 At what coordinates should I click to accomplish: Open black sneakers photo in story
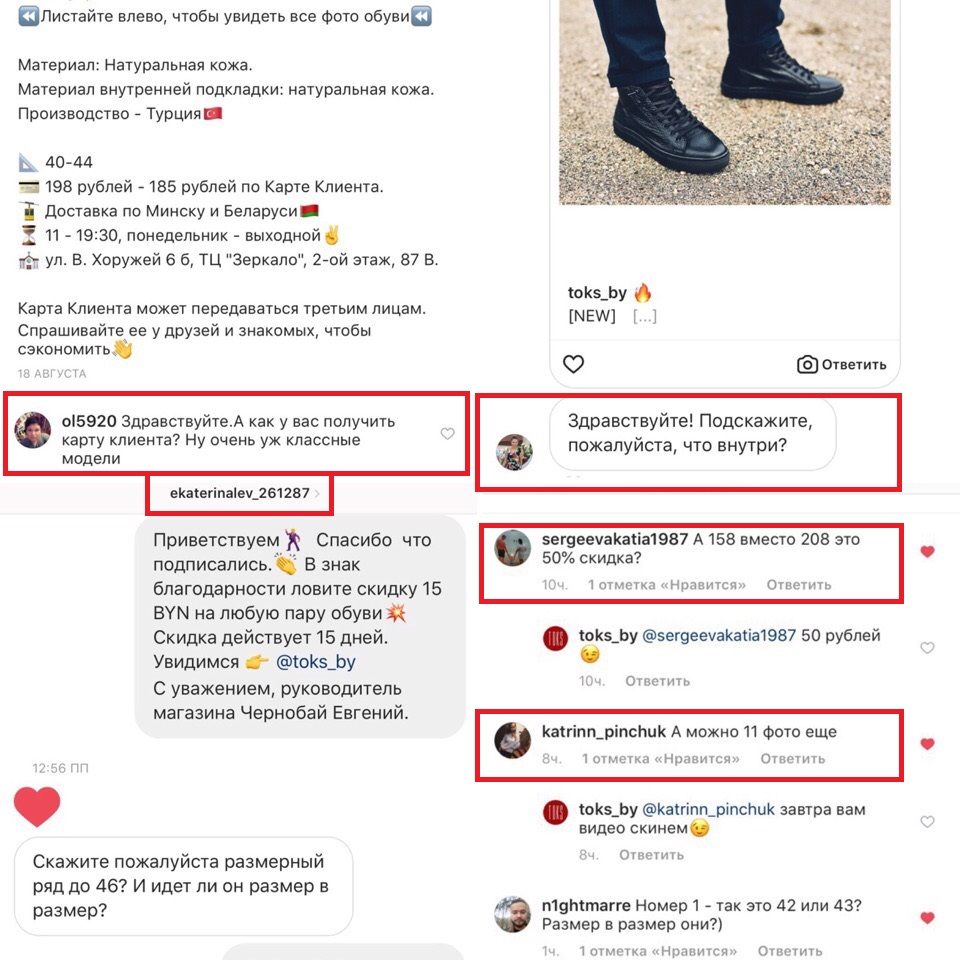pyautogui.click(x=725, y=102)
